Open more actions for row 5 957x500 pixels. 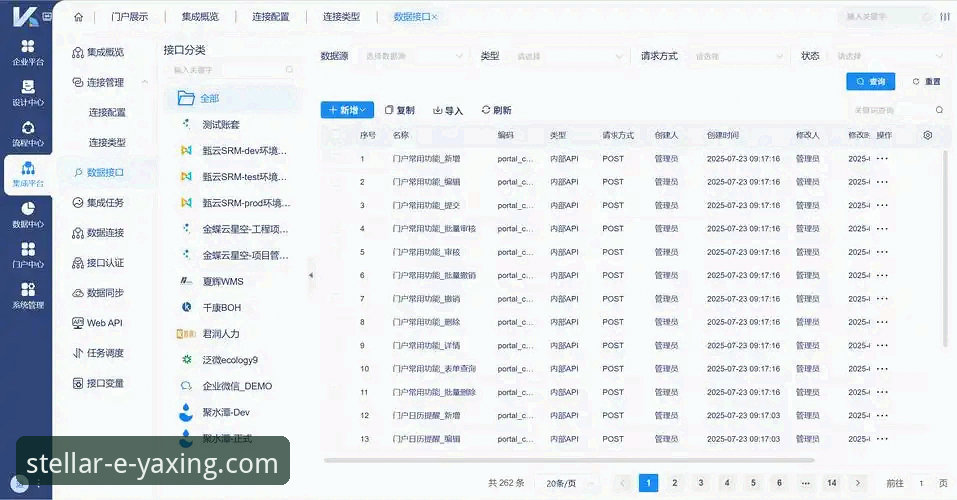click(x=882, y=252)
